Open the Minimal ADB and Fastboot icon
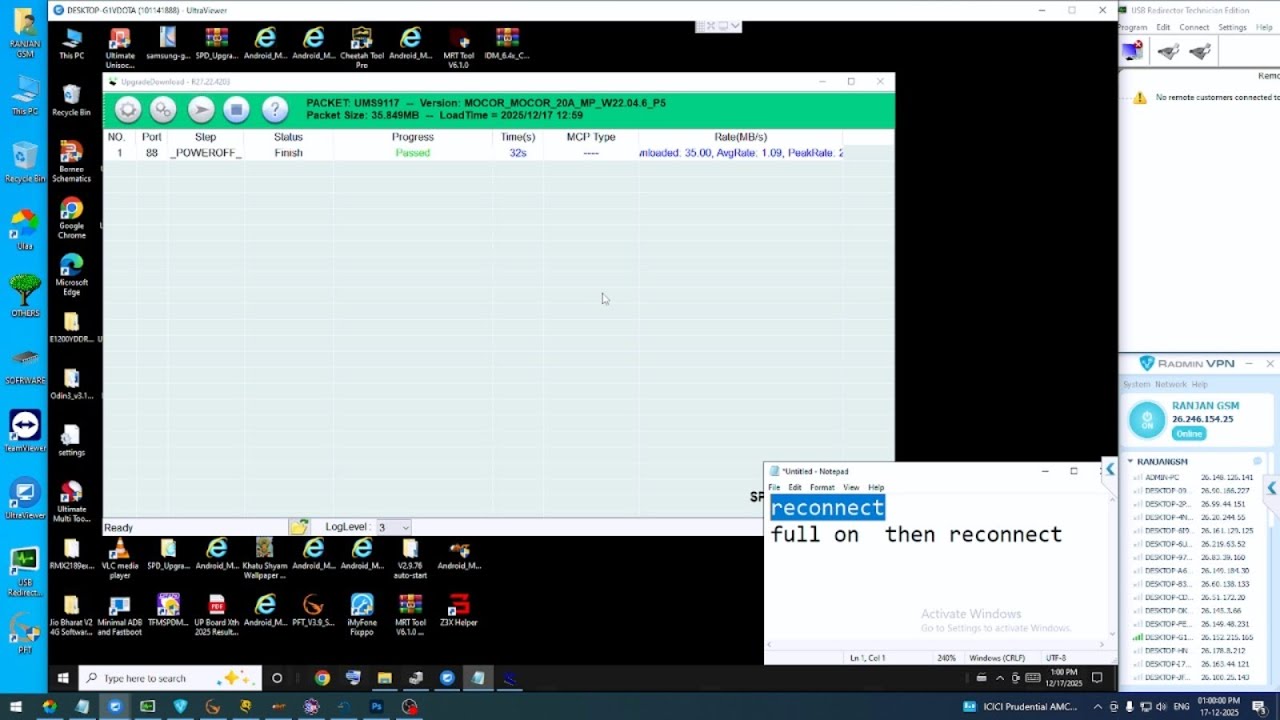 (x=119, y=612)
